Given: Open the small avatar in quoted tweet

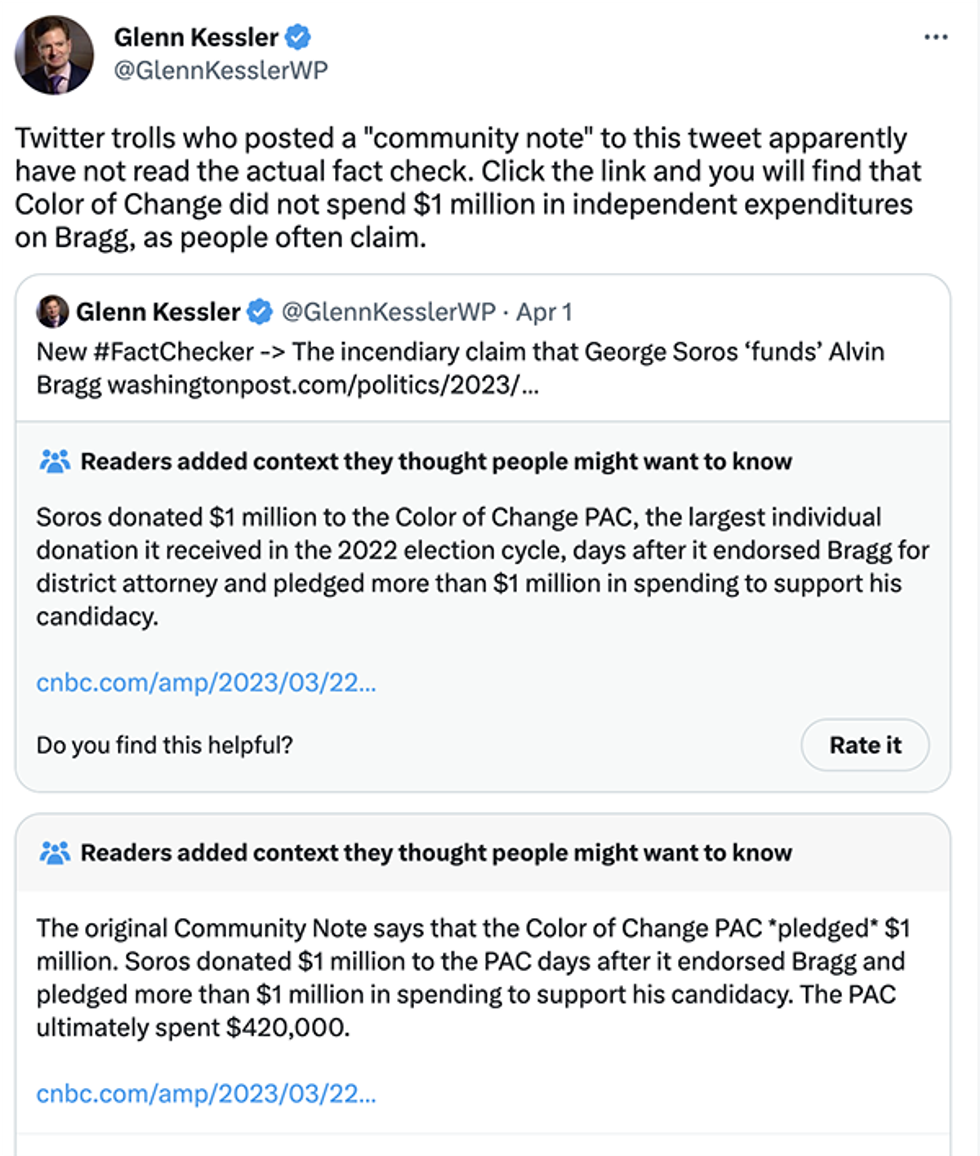Looking at the screenshot, I should point(52,312).
